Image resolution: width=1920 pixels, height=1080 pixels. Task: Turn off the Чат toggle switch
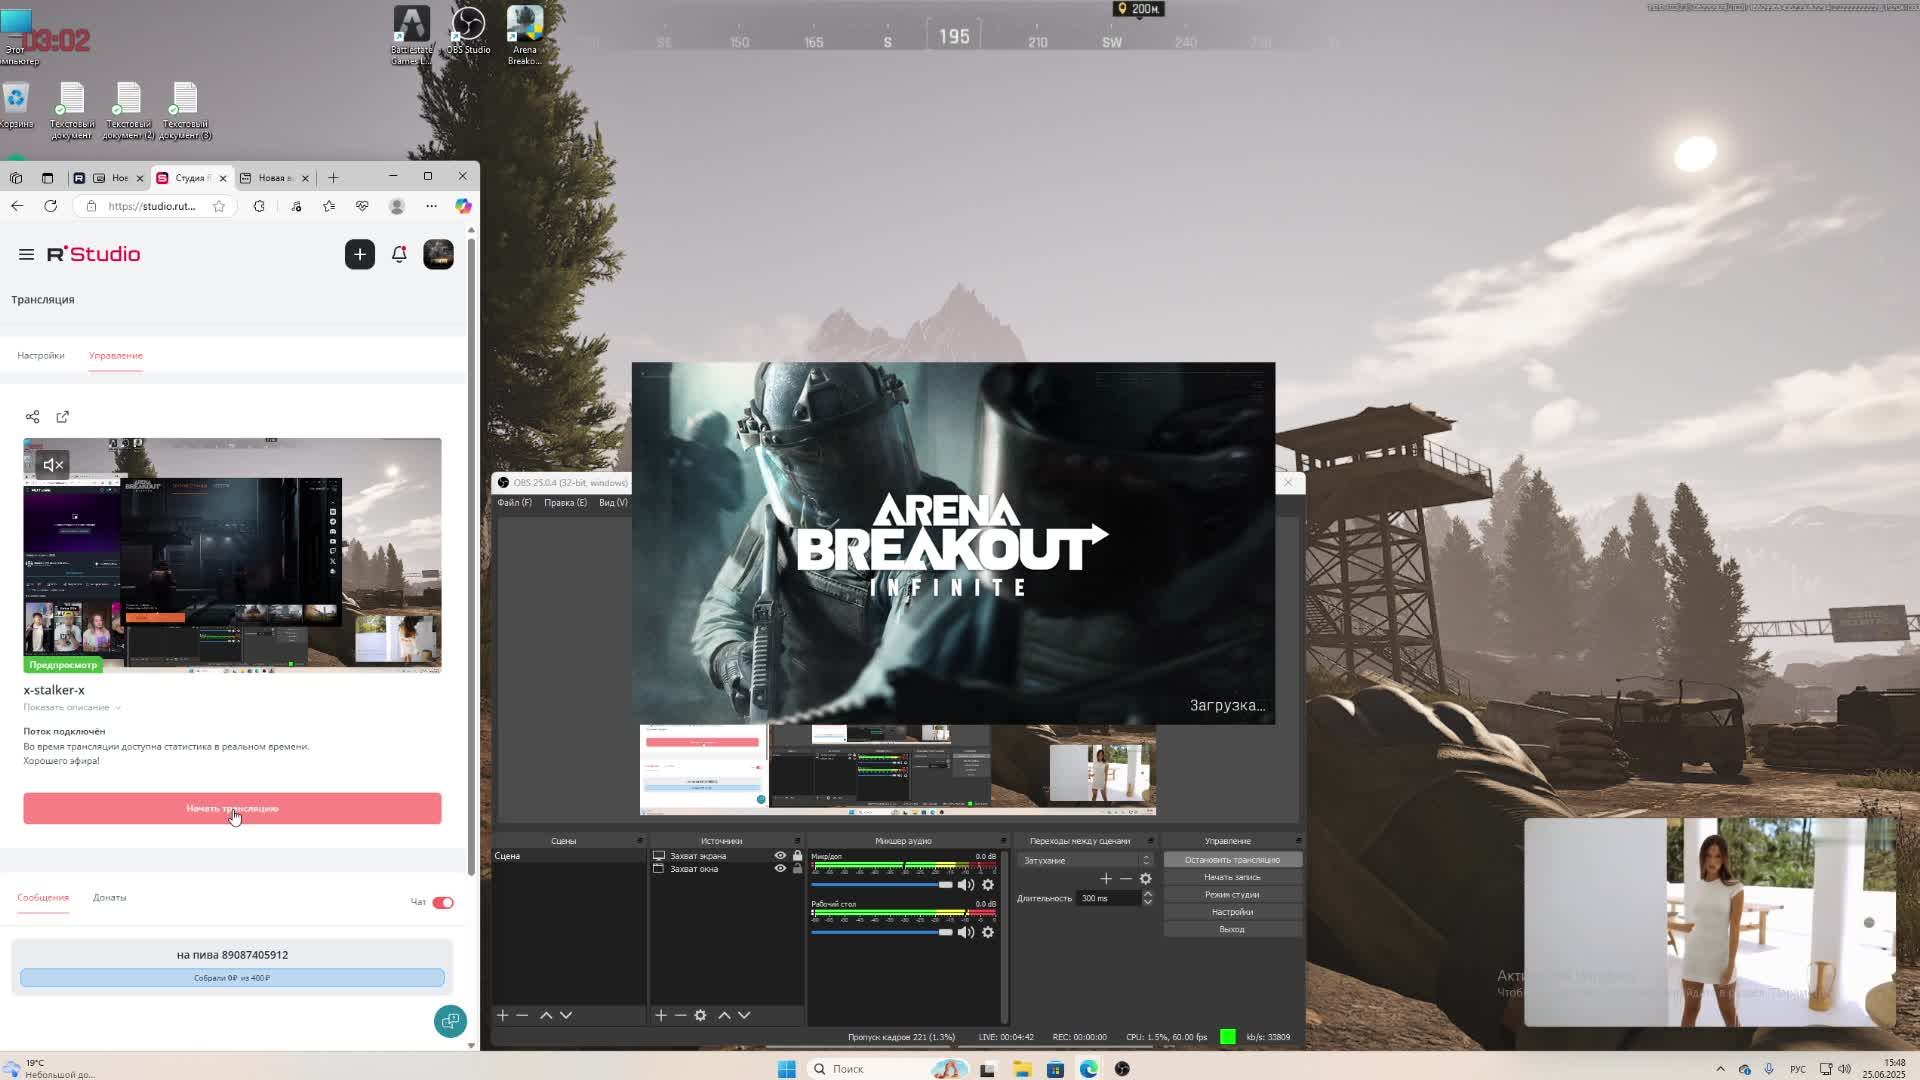point(443,902)
